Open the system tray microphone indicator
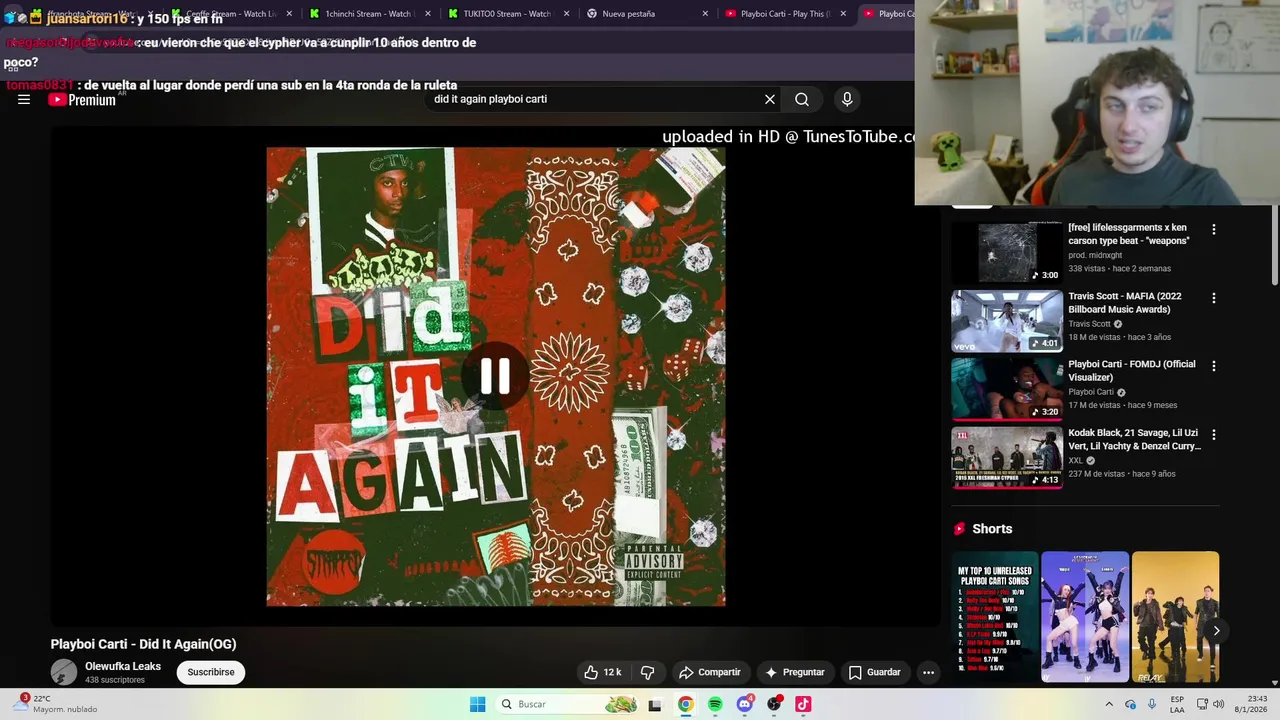The height and width of the screenshot is (720, 1280). tap(1152, 704)
